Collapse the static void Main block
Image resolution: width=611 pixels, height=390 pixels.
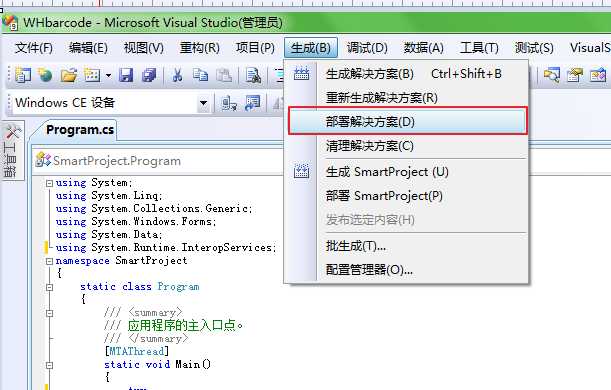pos(49,365)
